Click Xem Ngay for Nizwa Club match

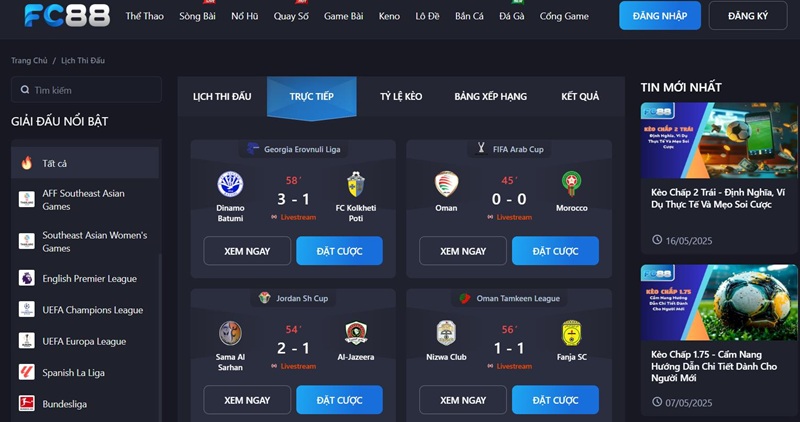[x=463, y=400]
